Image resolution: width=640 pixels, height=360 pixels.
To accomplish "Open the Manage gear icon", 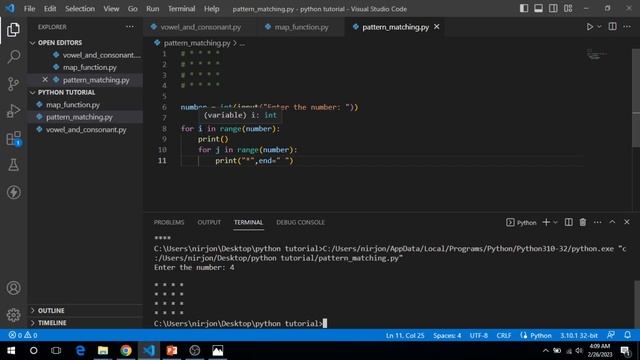I will pyautogui.click(x=13, y=315).
